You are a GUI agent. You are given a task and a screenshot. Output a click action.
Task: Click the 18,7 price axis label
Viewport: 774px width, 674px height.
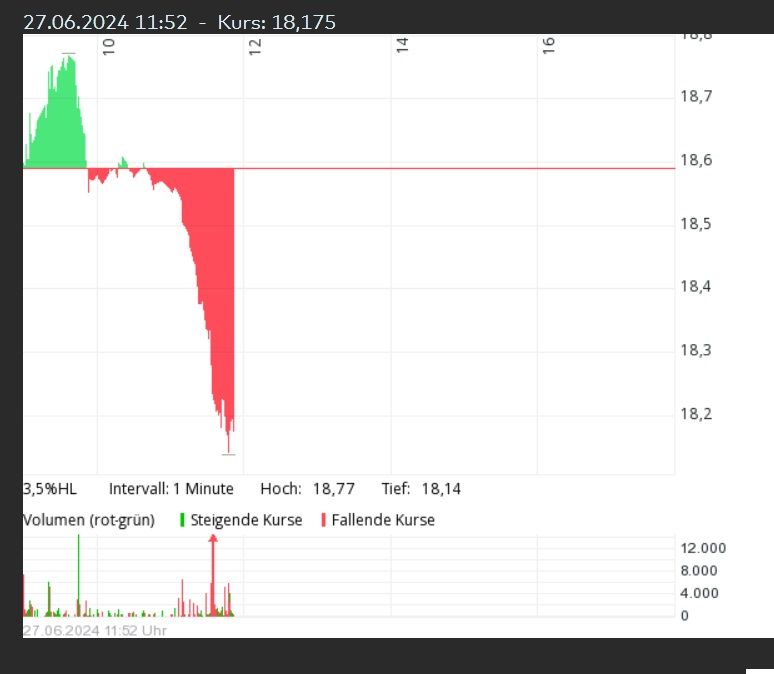click(x=696, y=96)
